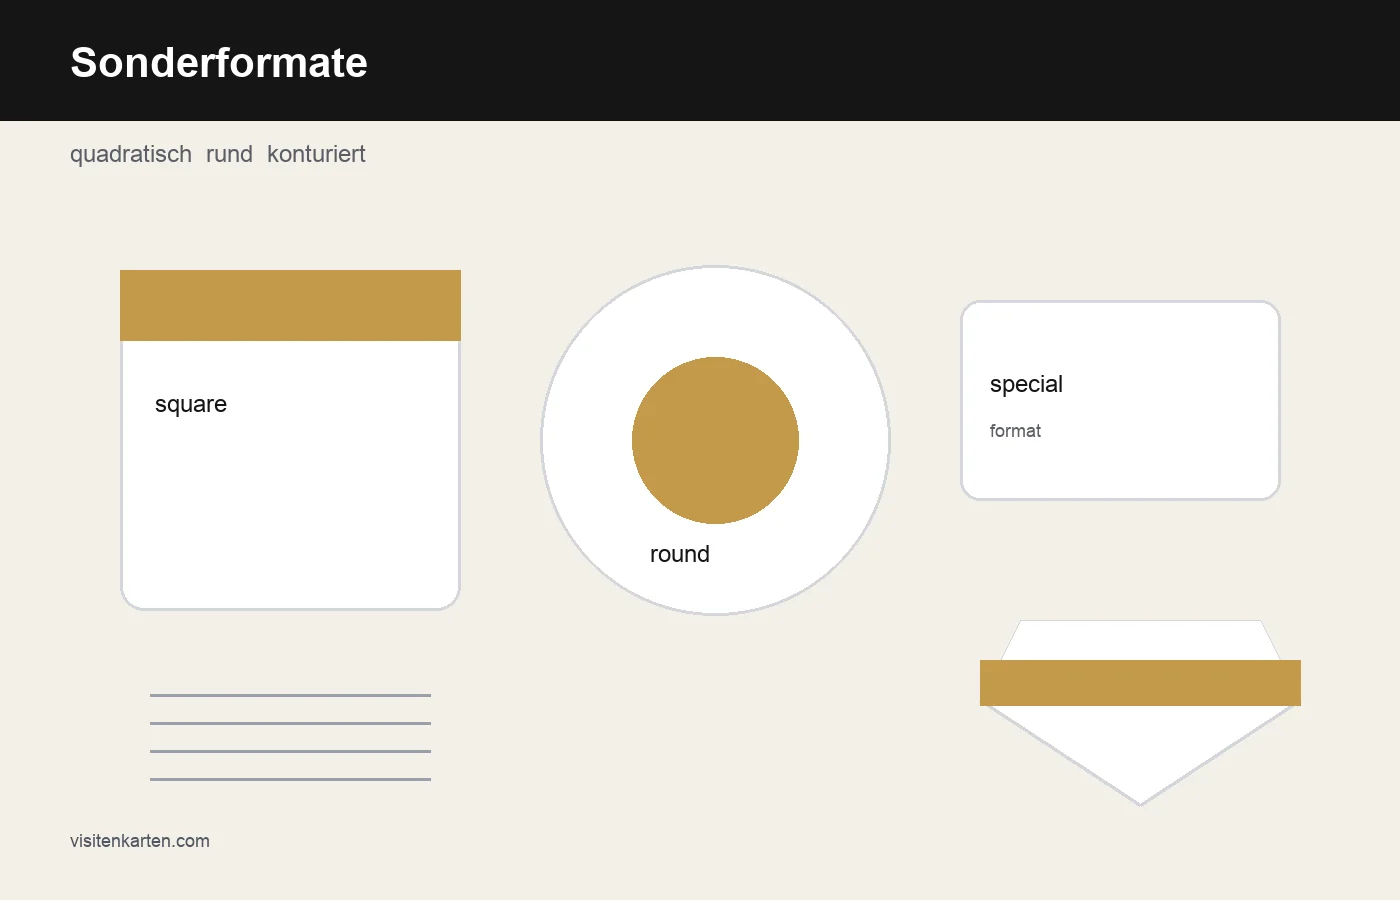
Task: Click the special card title
Action: point(1026,384)
